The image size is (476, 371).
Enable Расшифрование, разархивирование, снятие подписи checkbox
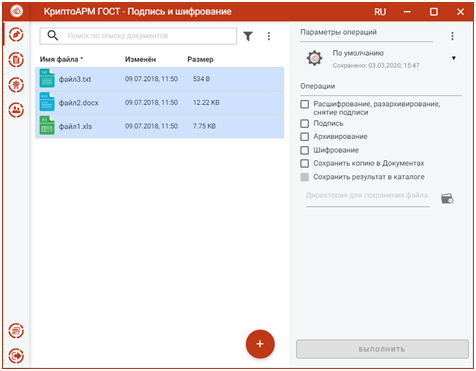(x=305, y=104)
